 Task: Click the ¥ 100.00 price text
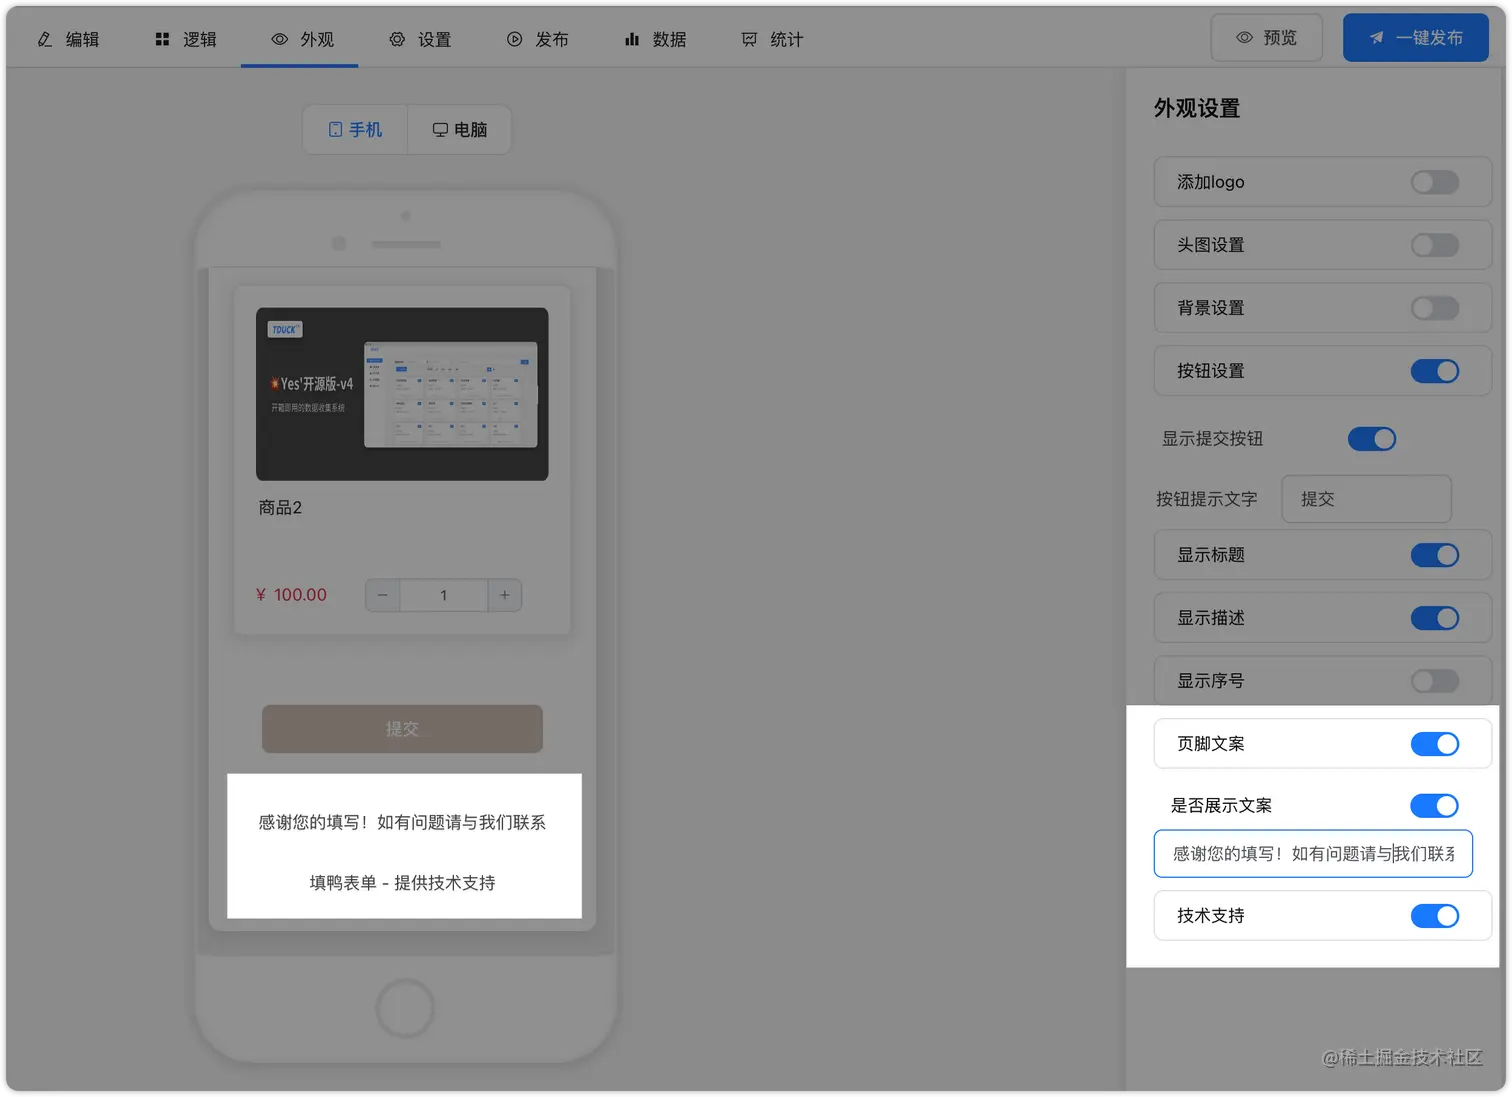coord(291,595)
